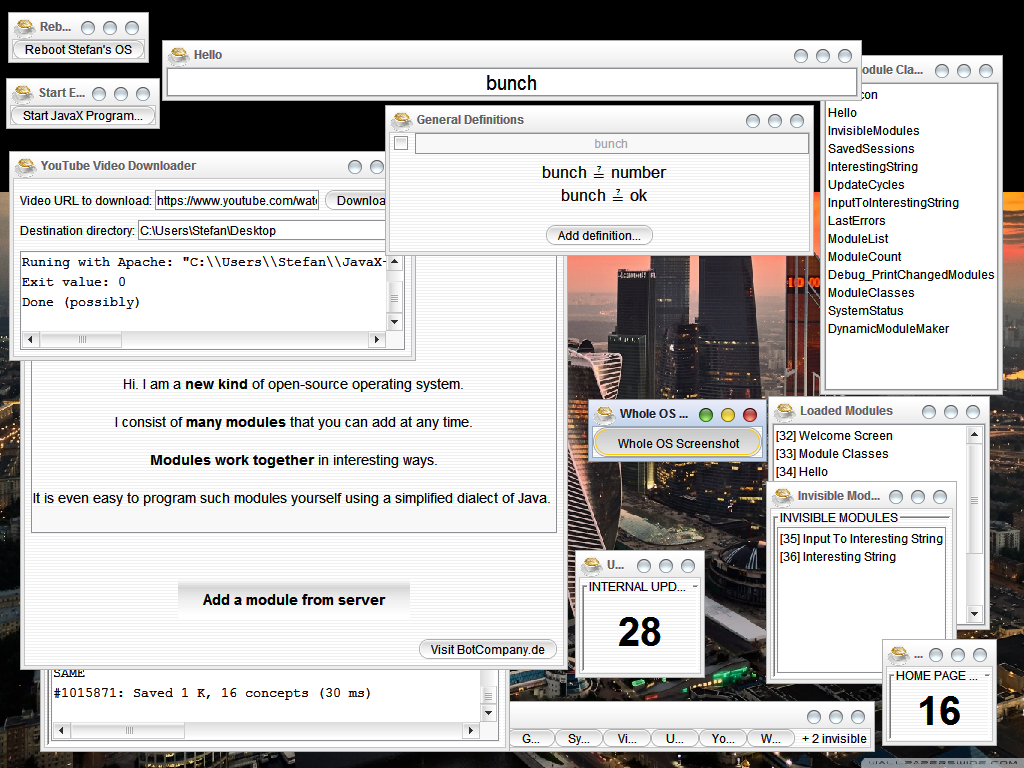Click the down arrow in Loaded Modules scrollbar
The height and width of the screenshot is (768, 1024).
(974, 614)
